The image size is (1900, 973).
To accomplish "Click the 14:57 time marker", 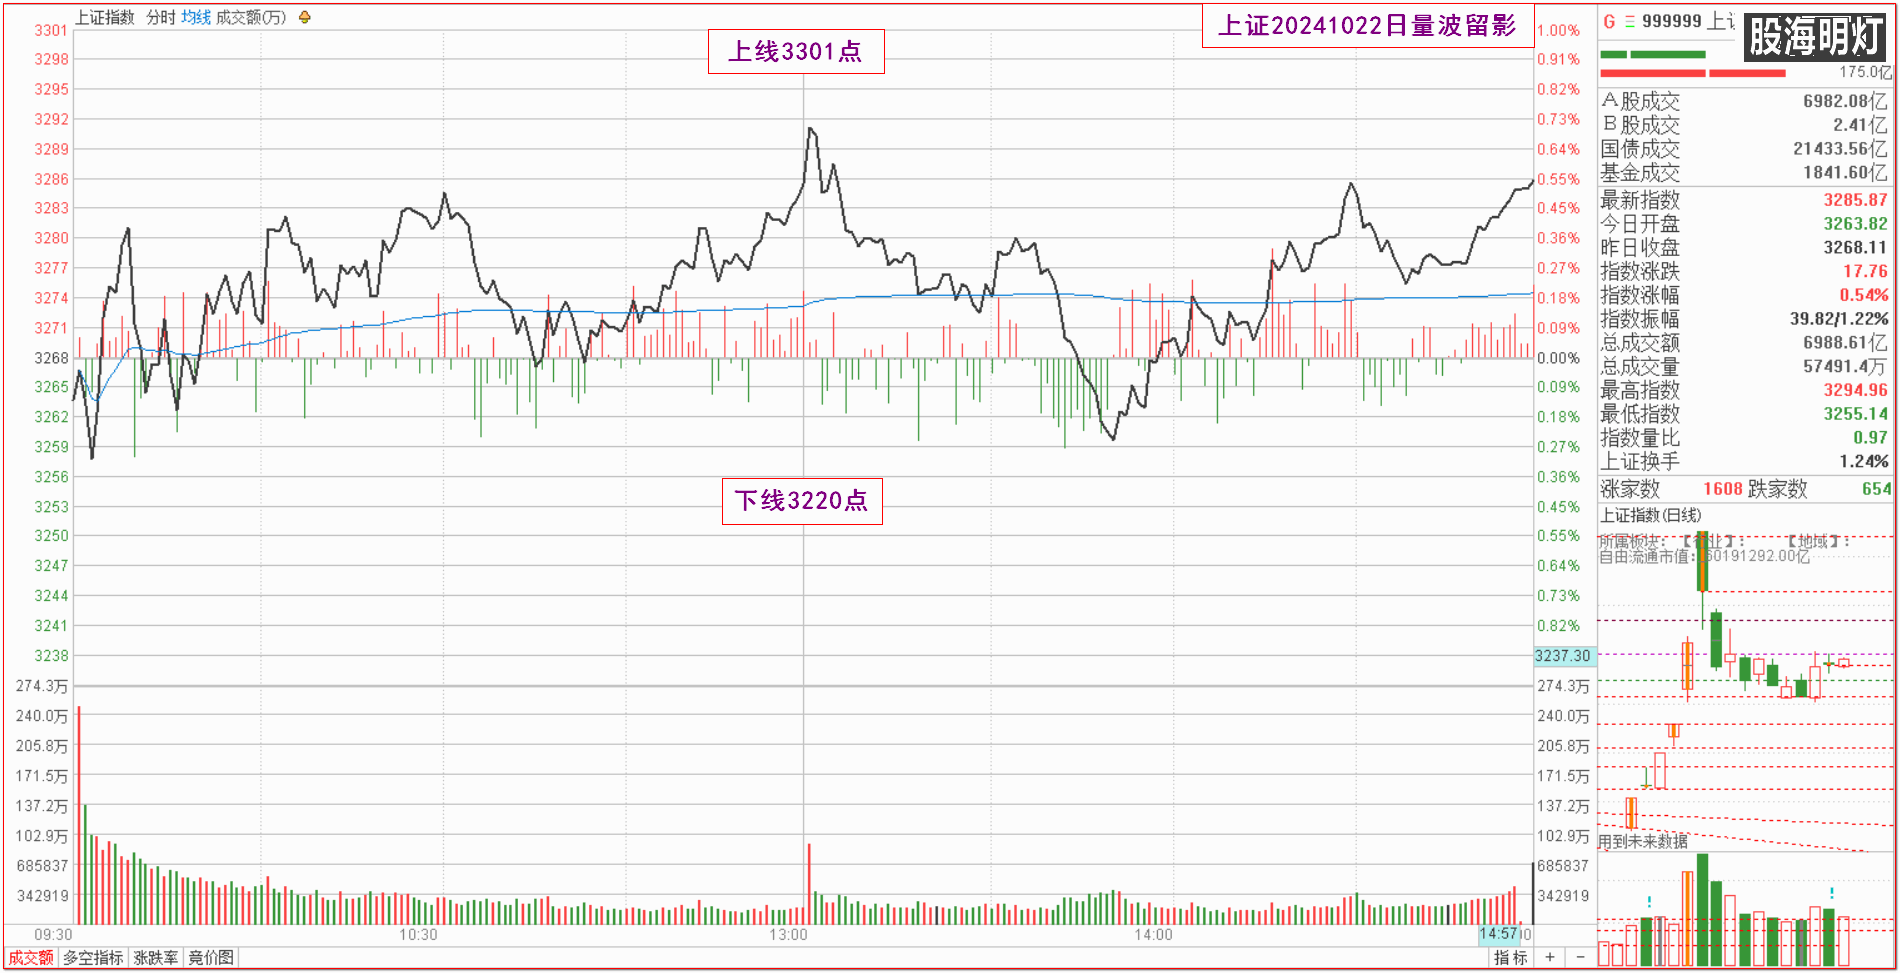I will [1499, 933].
